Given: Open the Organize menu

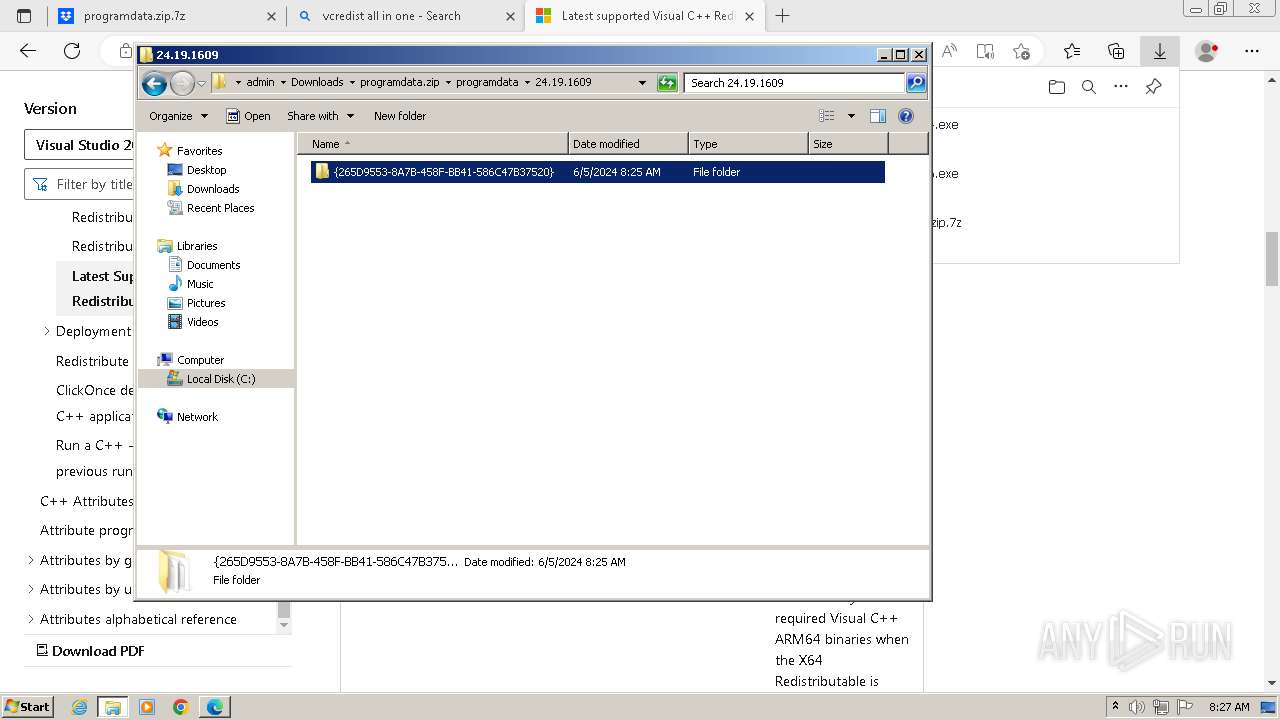Looking at the screenshot, I should [x=178, y=116].
